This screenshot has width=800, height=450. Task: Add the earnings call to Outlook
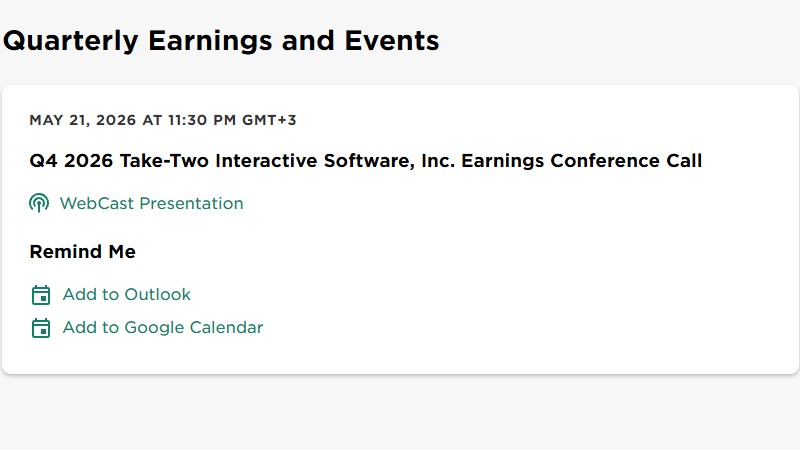126,295
